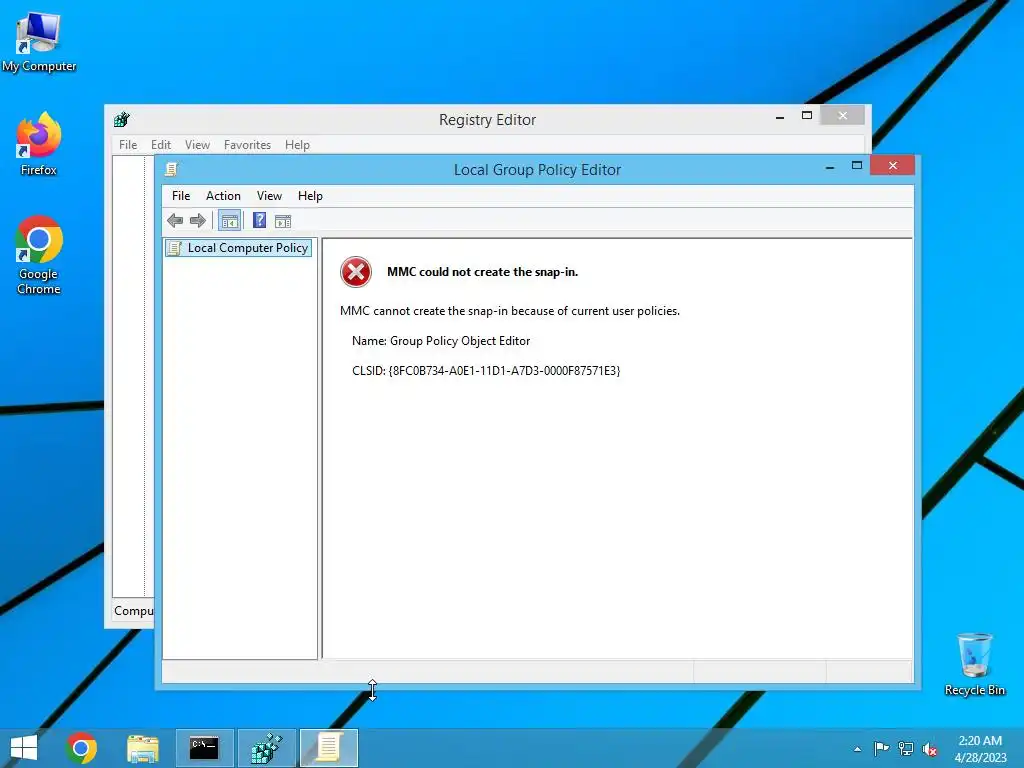1024x768 pixels.
Task: Maximize the Local Group Policy Editor window
Action: 857,166
